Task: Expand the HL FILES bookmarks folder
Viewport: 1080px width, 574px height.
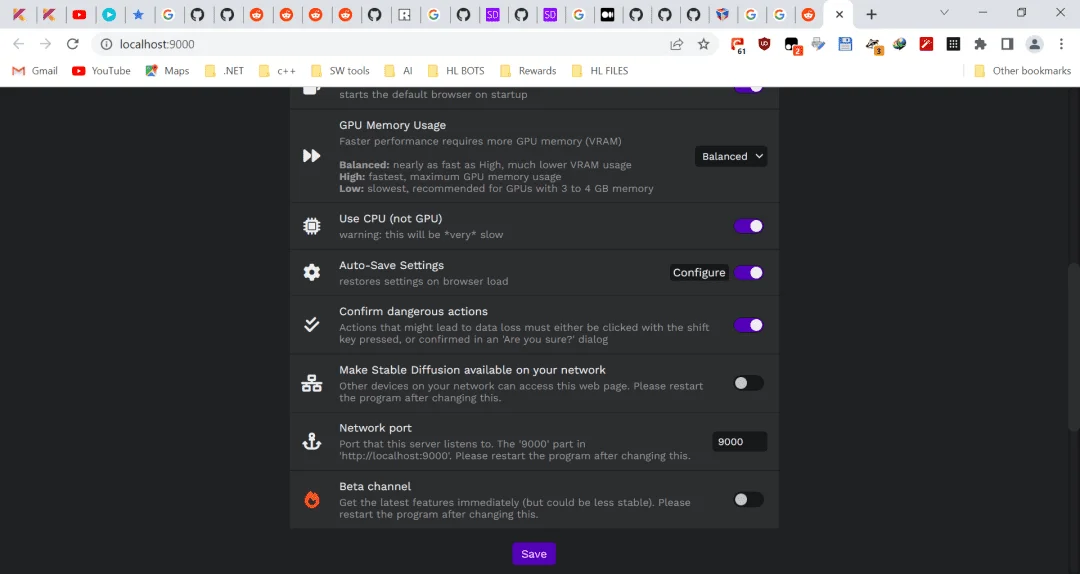Action: pyautogui.click(x=600, y=70)
